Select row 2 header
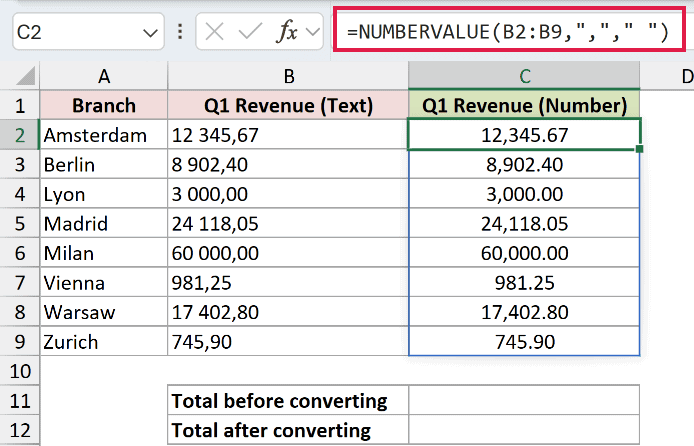 click(x=19, y=135)
